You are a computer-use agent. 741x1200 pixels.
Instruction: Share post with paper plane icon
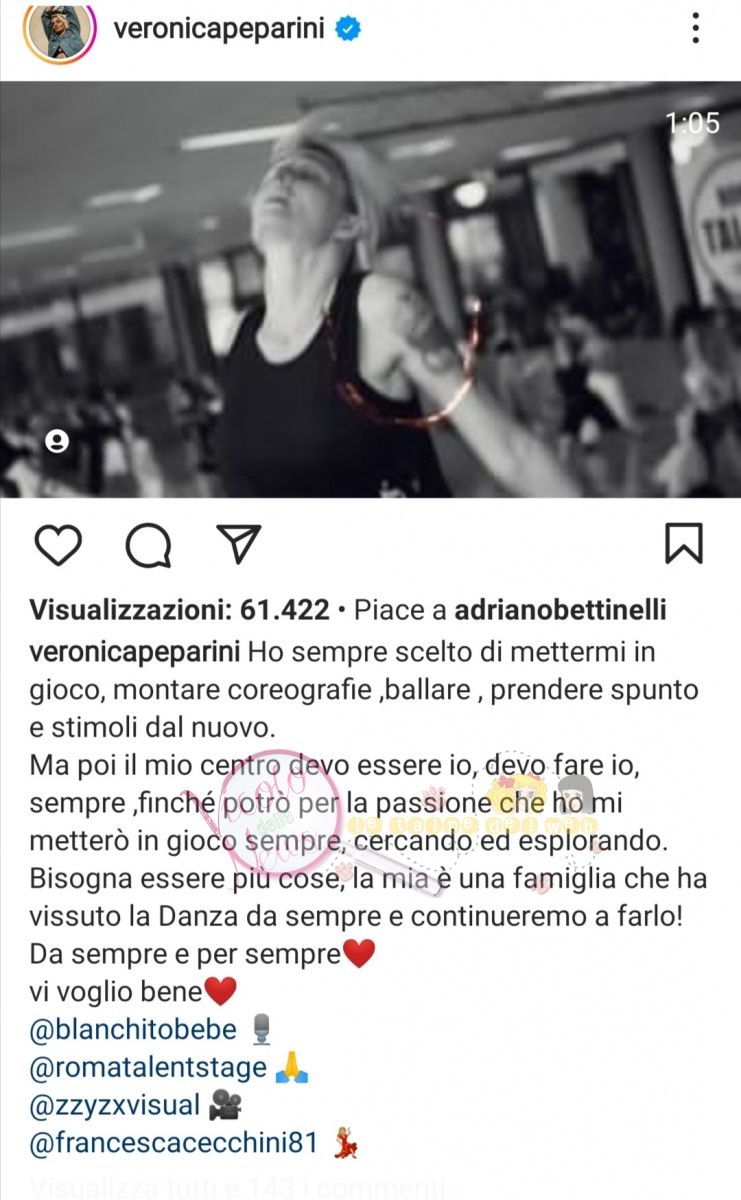click(x=239, y=543)
